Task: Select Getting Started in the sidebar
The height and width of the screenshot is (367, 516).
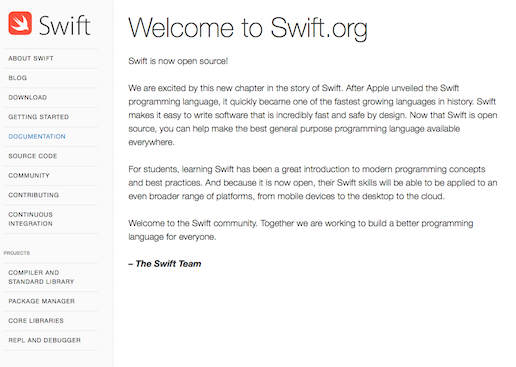Action: [x=38, y=117]
